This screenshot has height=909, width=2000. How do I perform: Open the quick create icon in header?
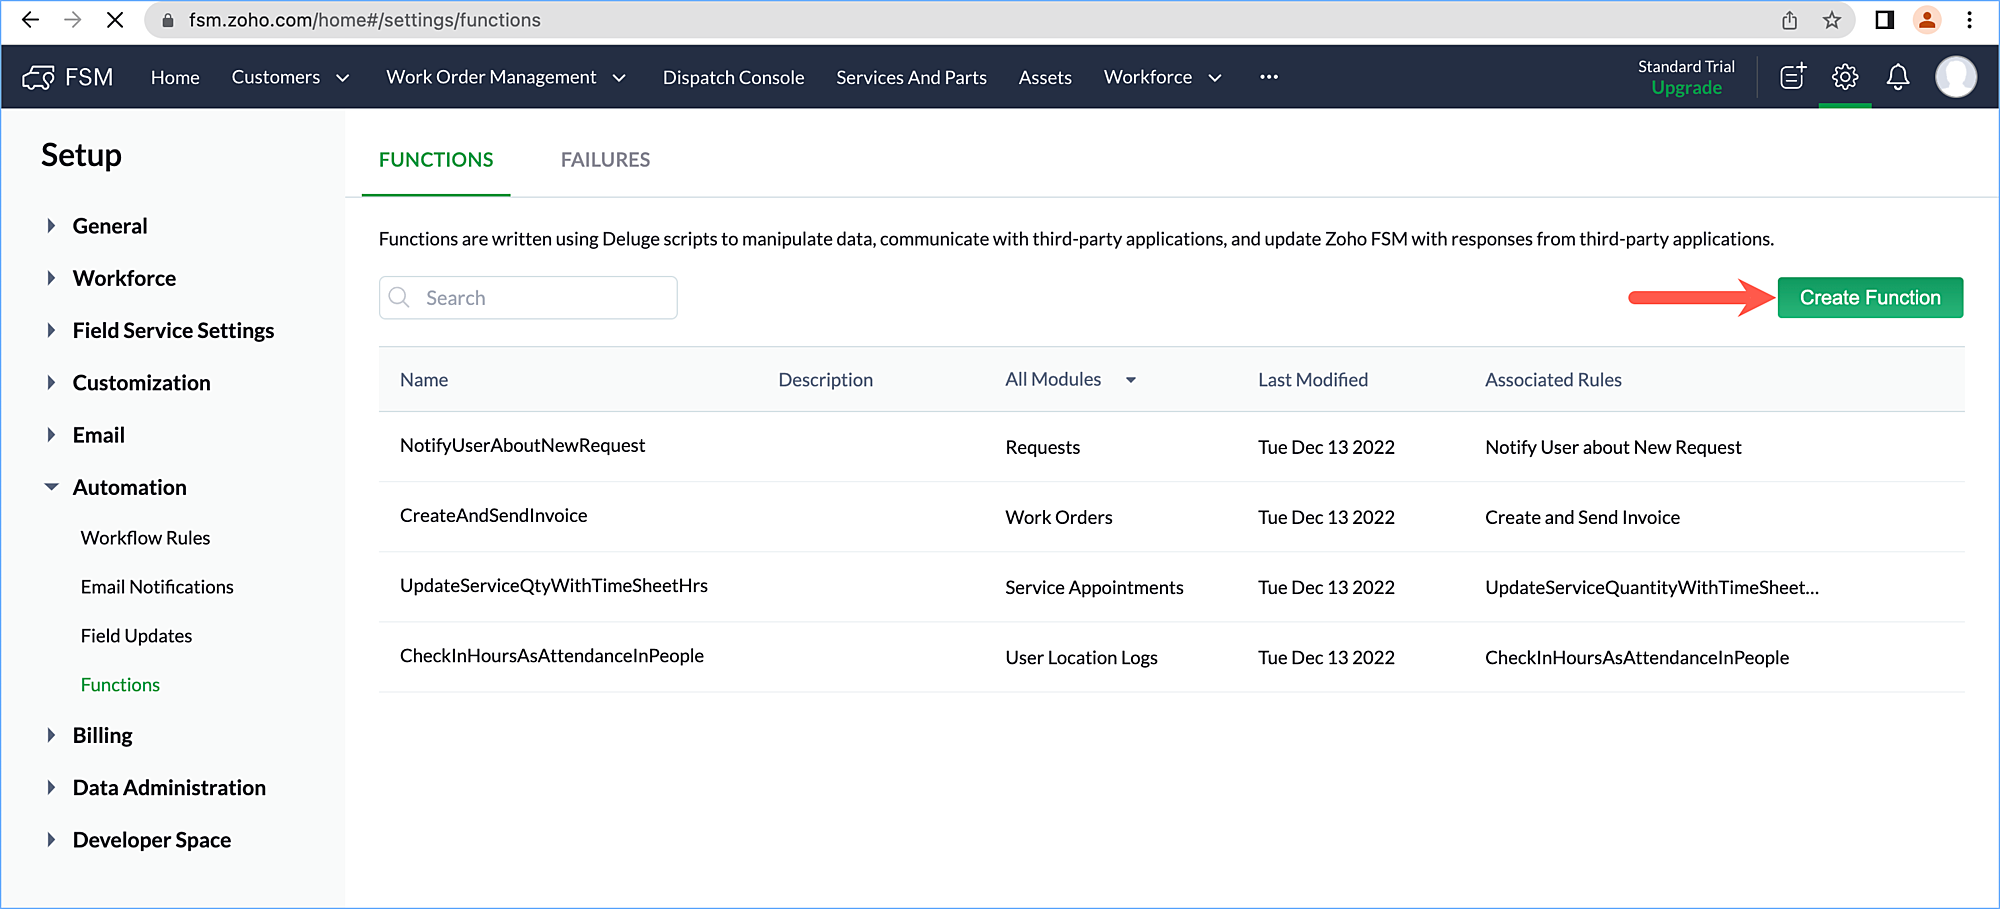click(1792, 77)
